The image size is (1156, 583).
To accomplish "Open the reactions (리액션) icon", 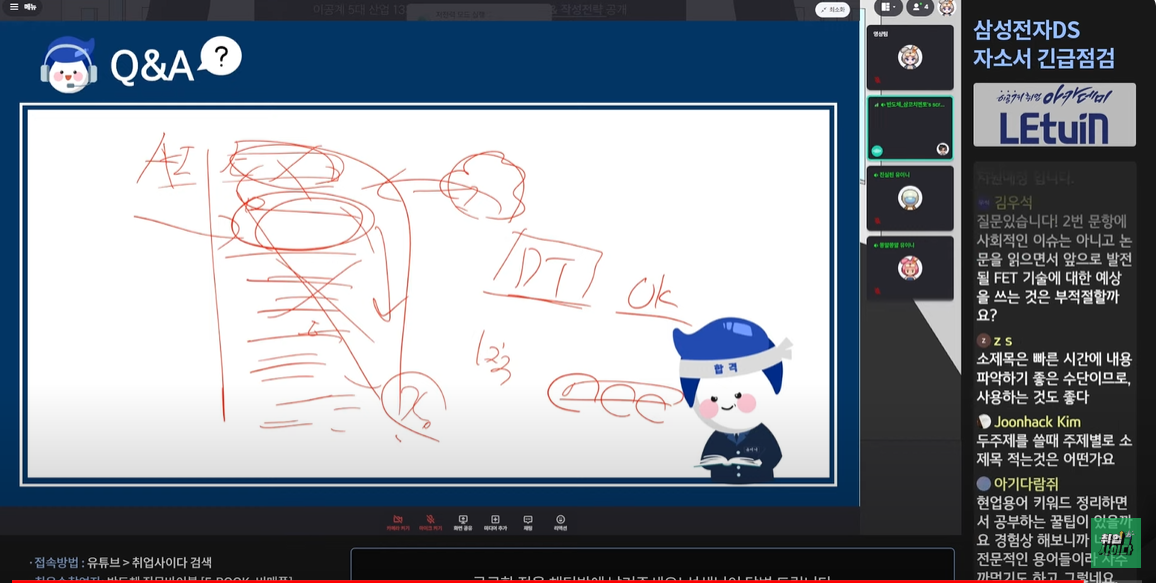I will (560, 522).
